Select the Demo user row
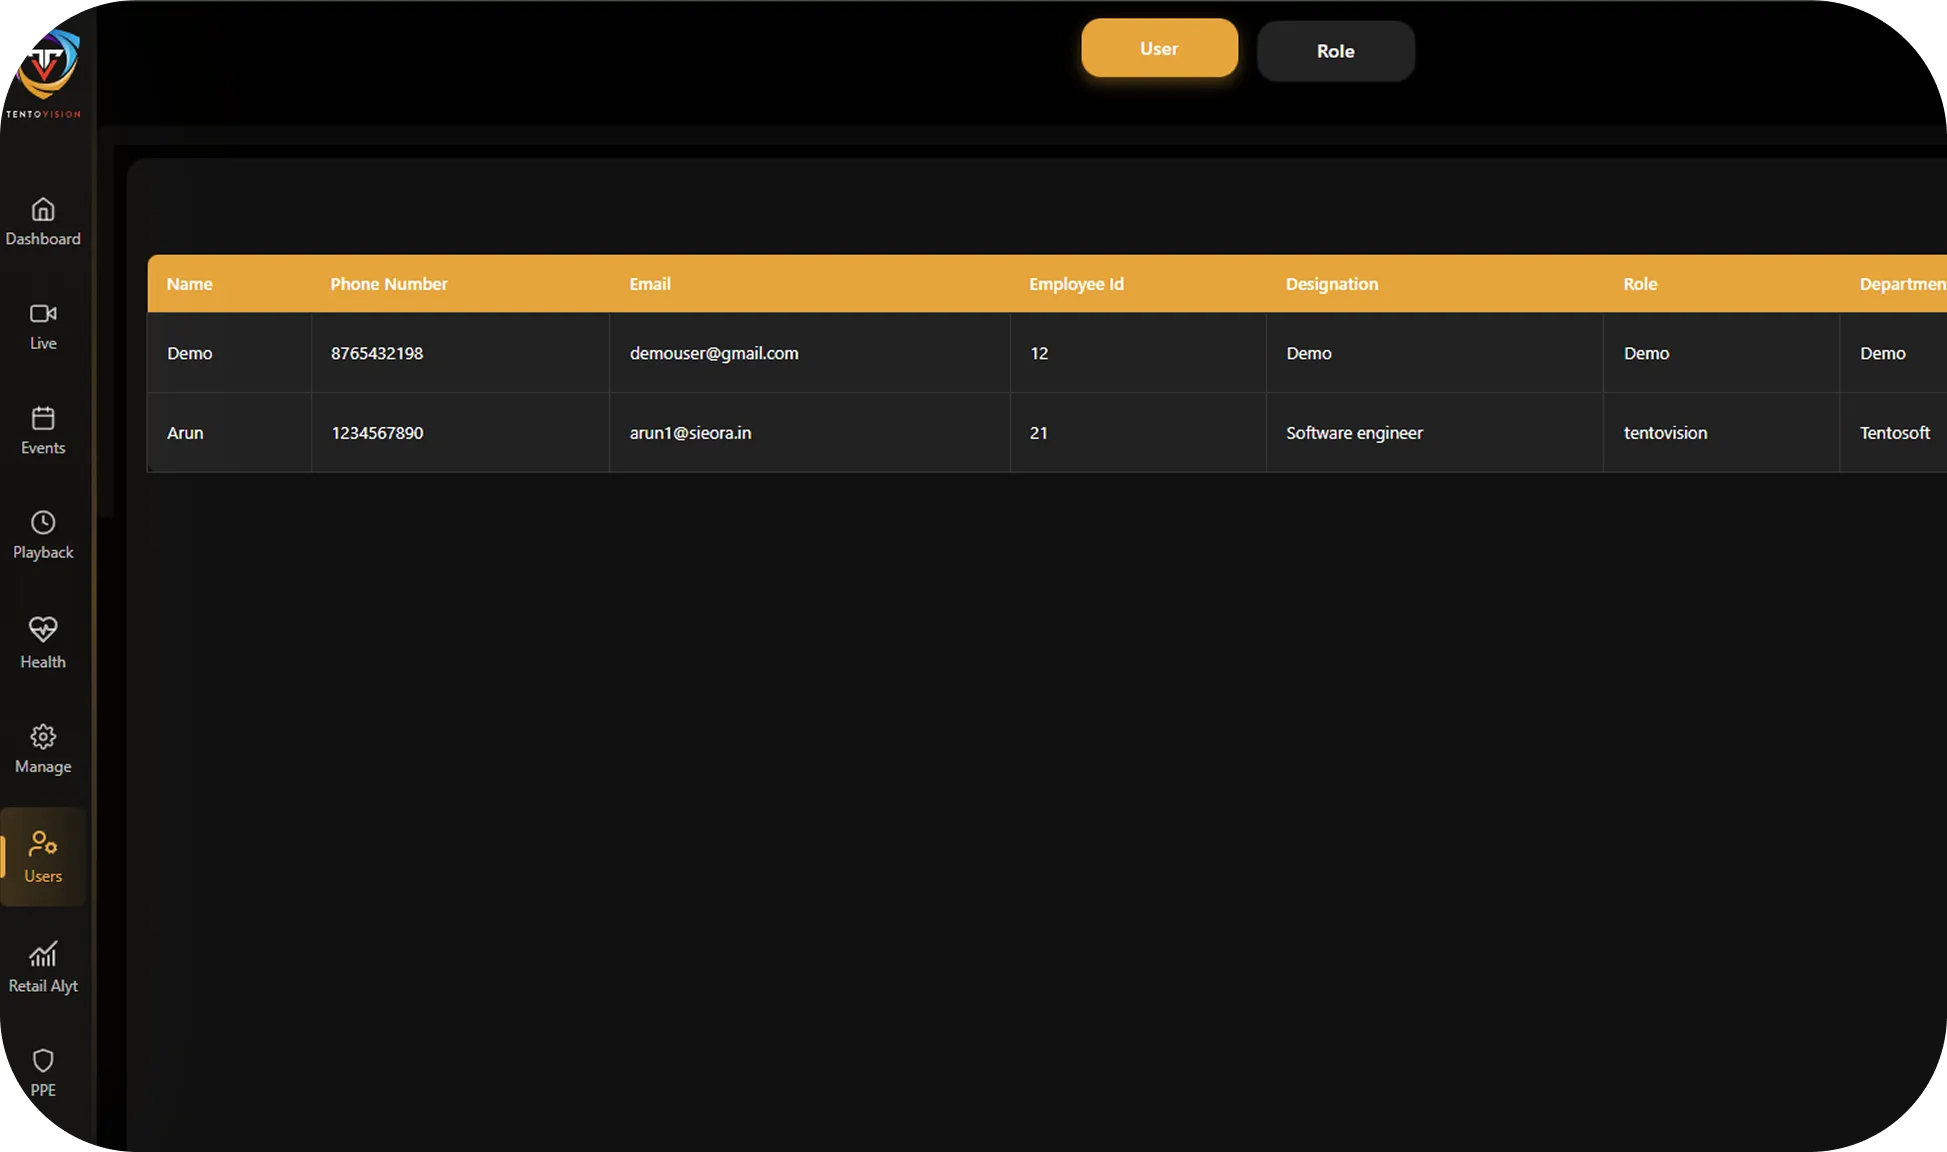Screen dimensions: 1947x1152 point(189,353)
